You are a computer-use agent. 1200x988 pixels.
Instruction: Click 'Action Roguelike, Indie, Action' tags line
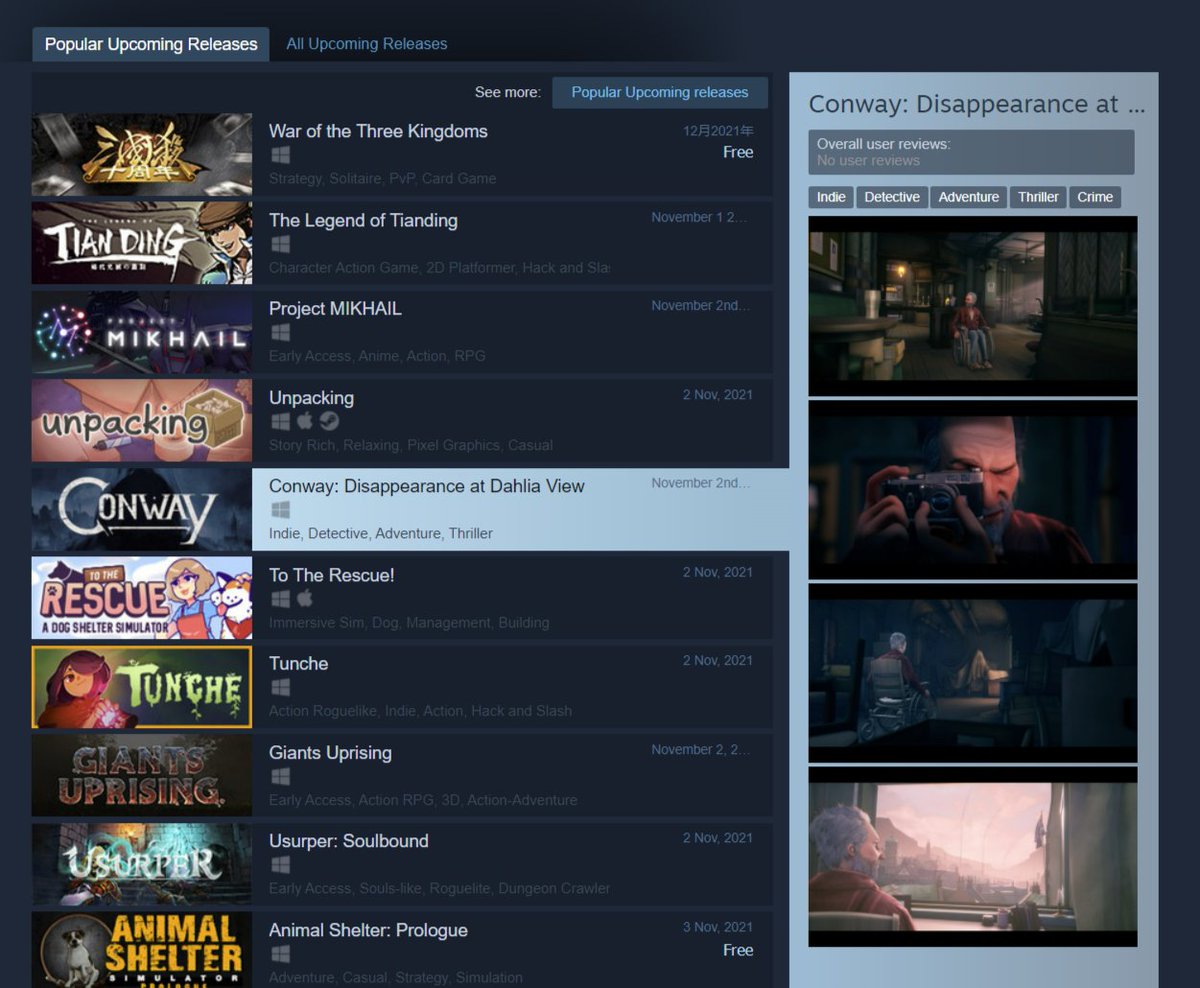421,711
